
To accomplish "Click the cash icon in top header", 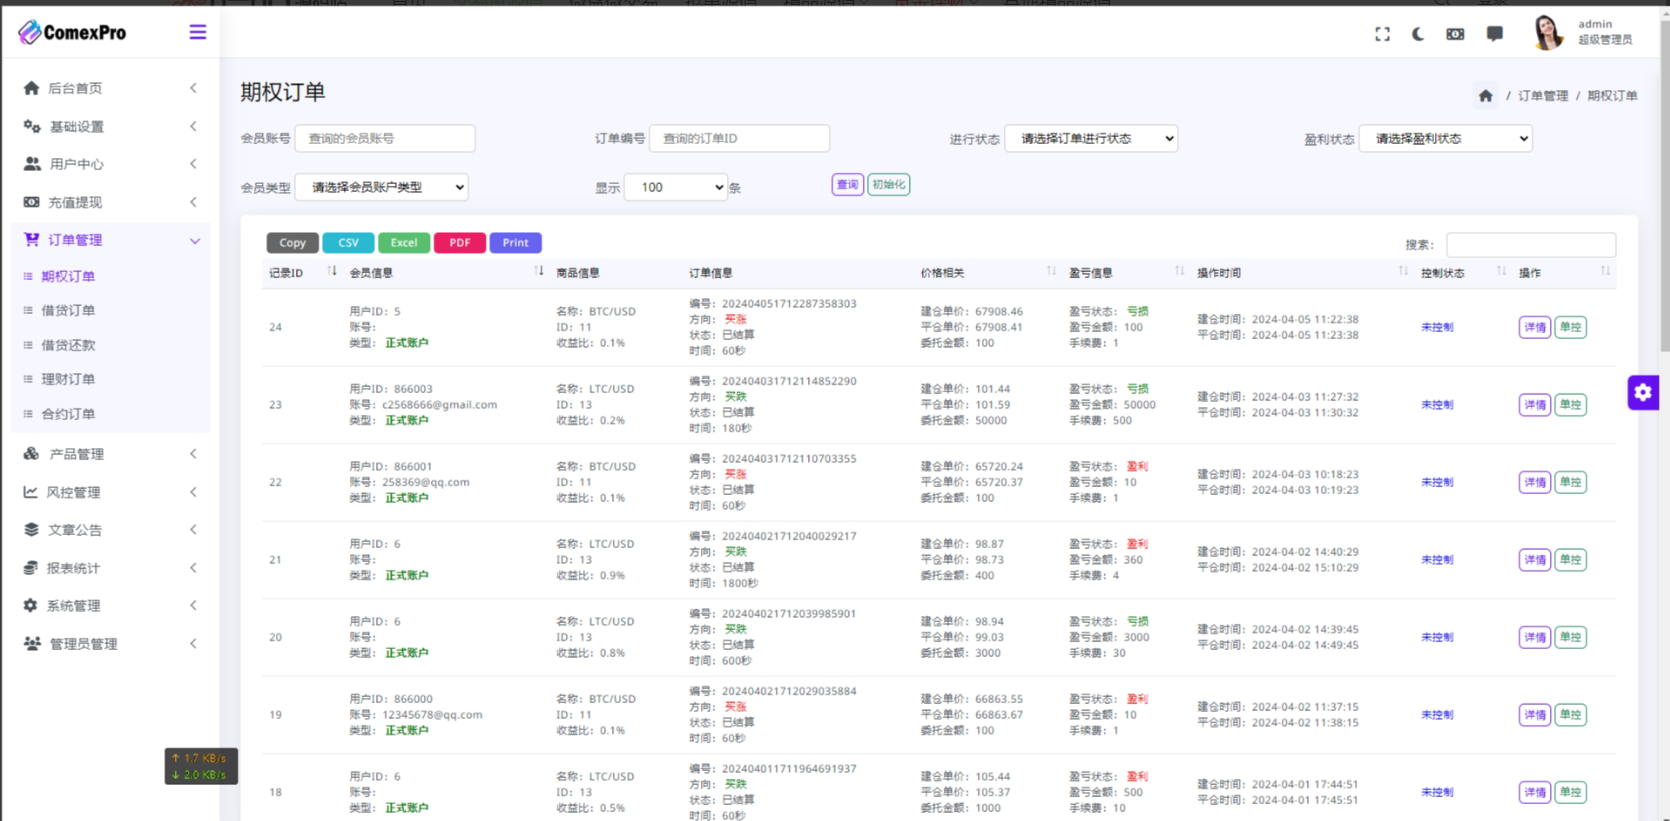I will [1455, 34].
